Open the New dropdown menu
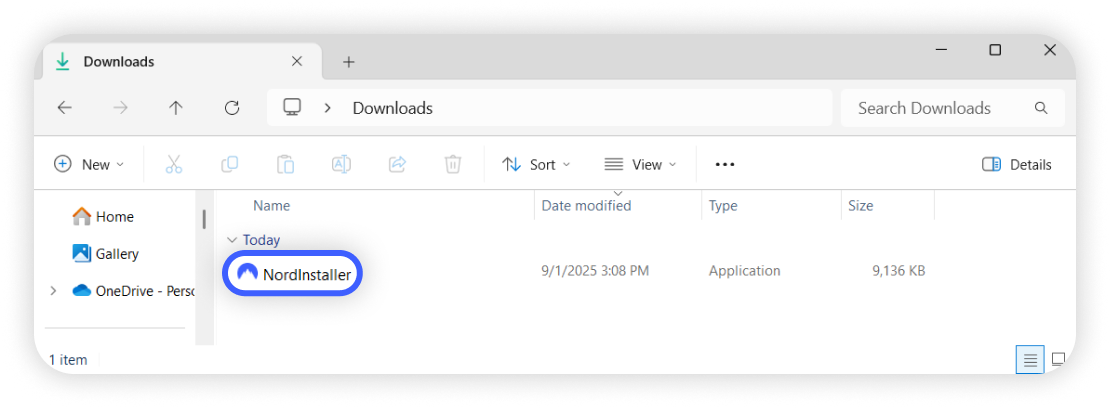1110x408 pixels. [89, 164]
